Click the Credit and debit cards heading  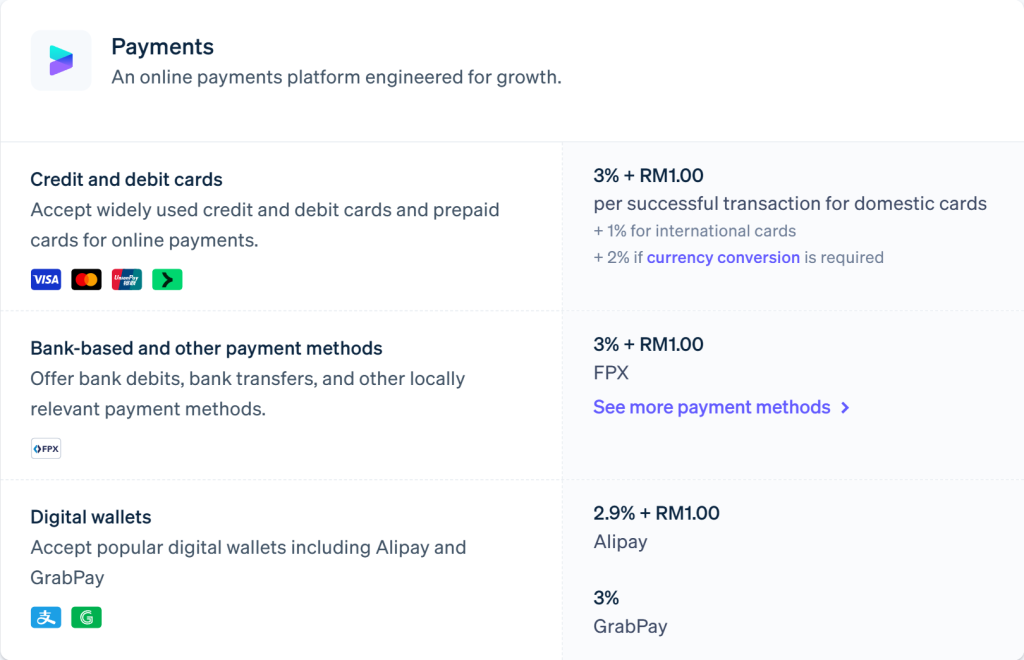[126, 180]
